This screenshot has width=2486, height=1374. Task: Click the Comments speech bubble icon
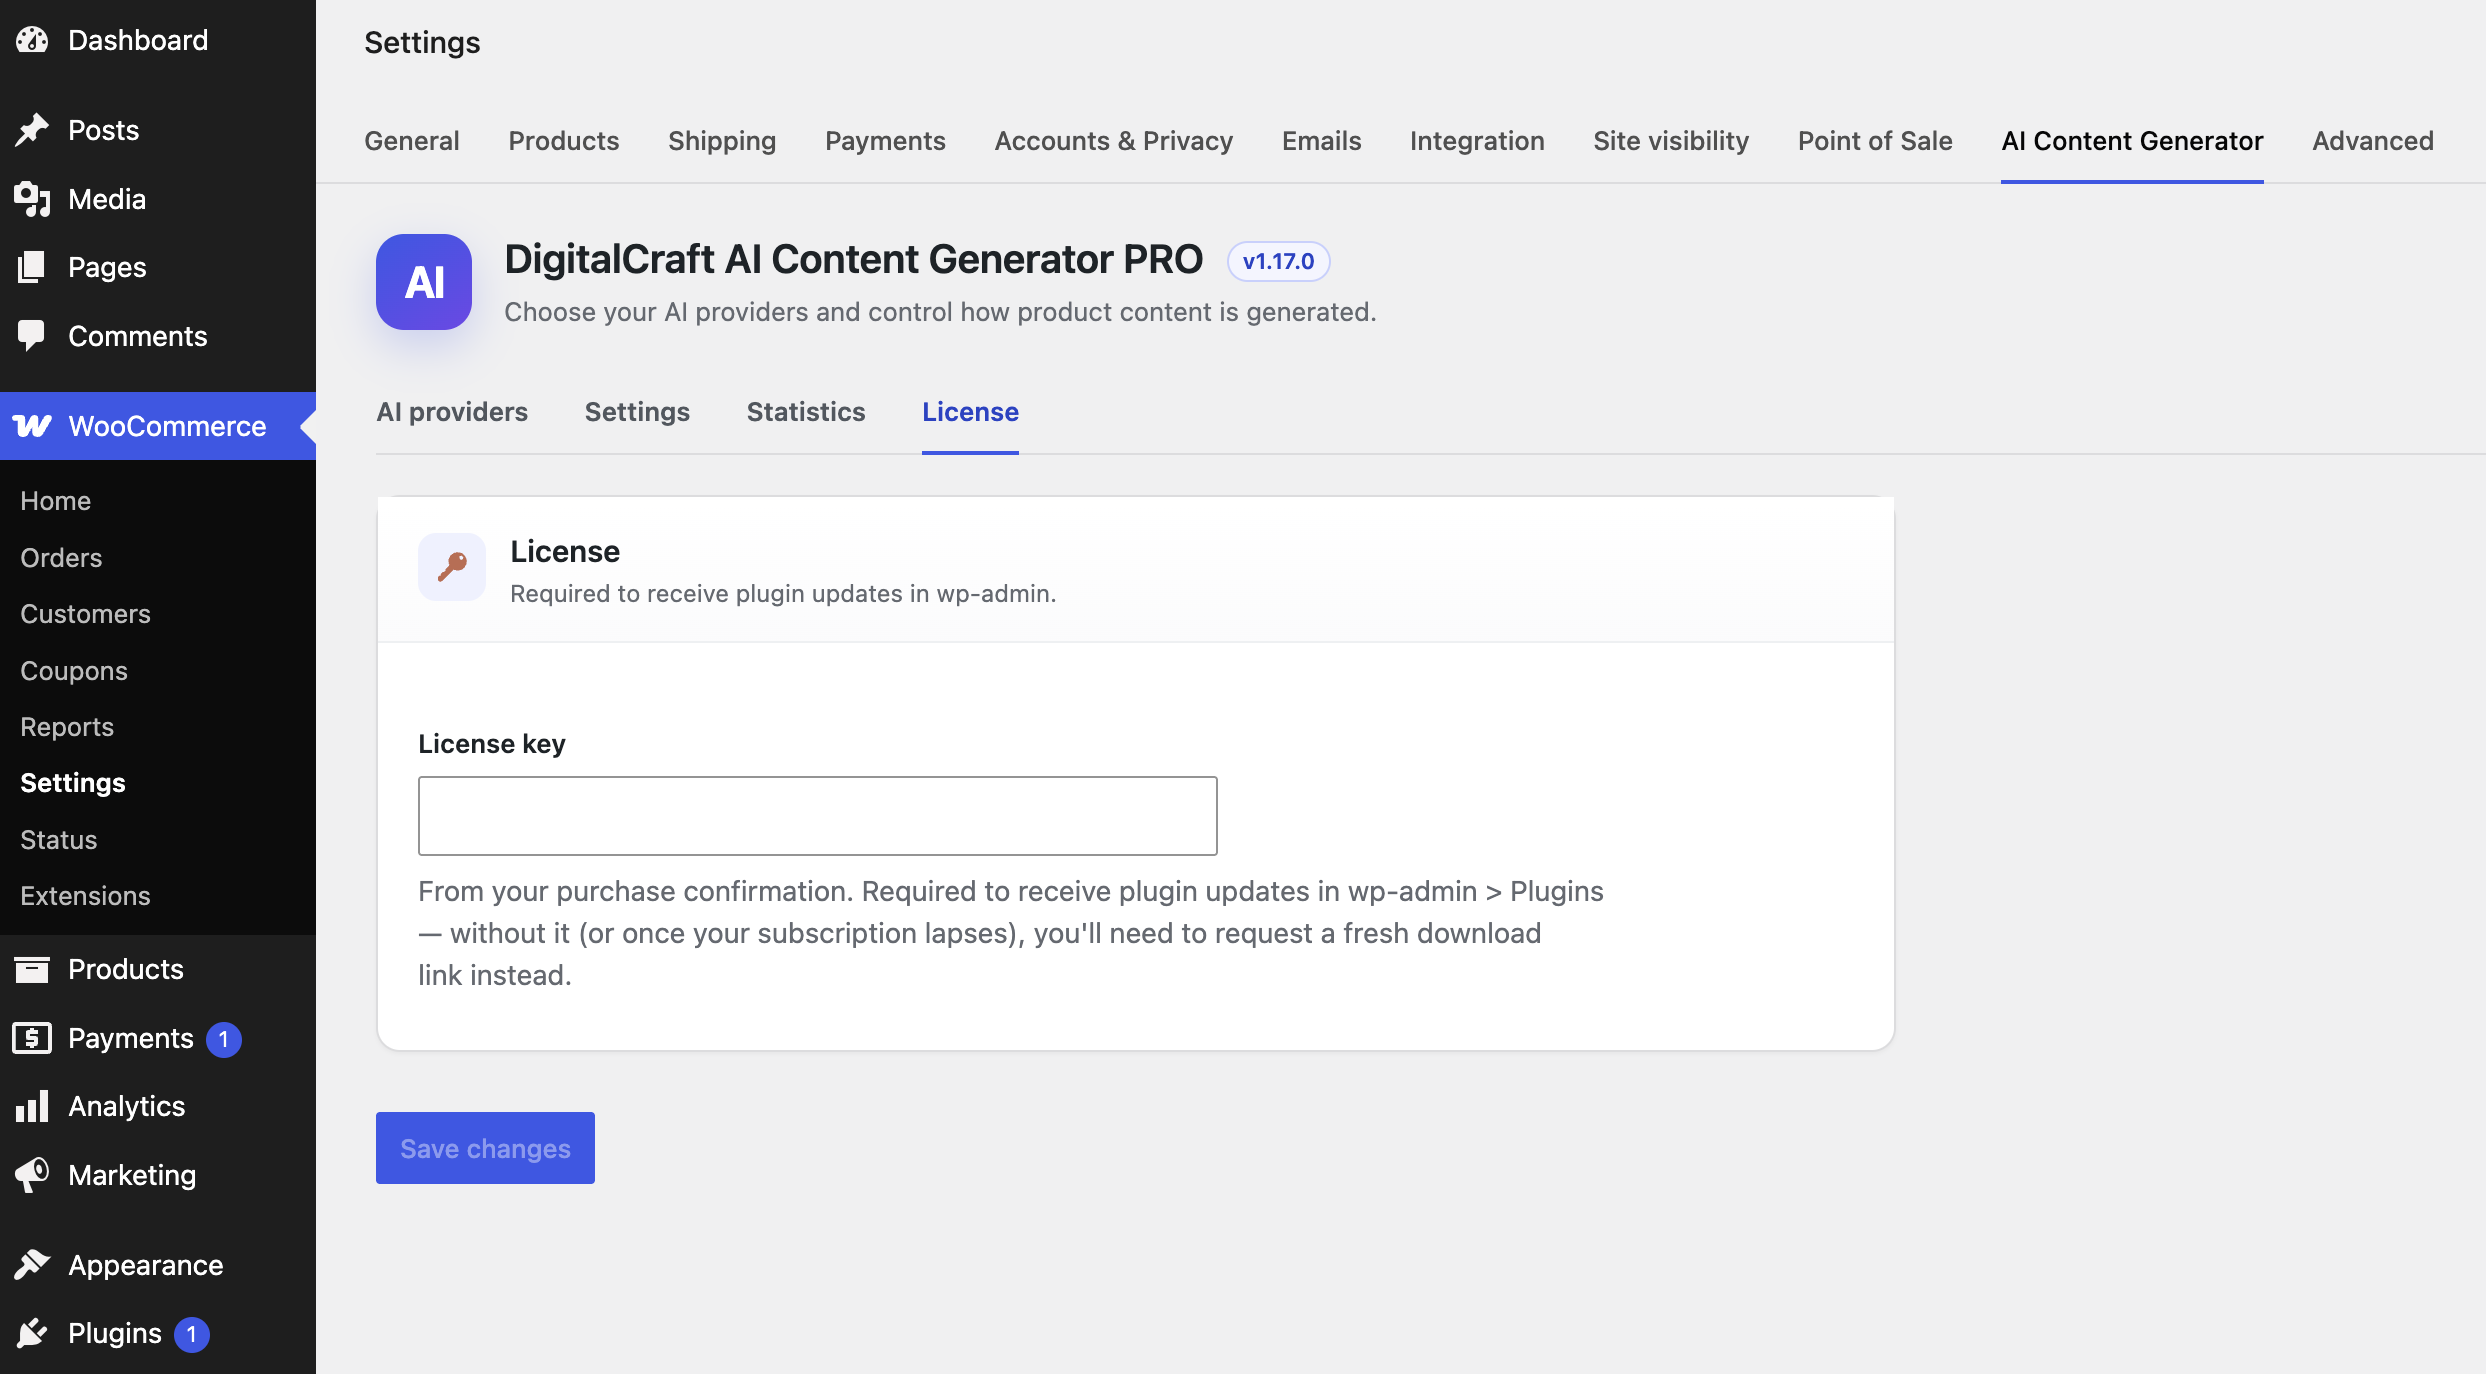(32, 336)
